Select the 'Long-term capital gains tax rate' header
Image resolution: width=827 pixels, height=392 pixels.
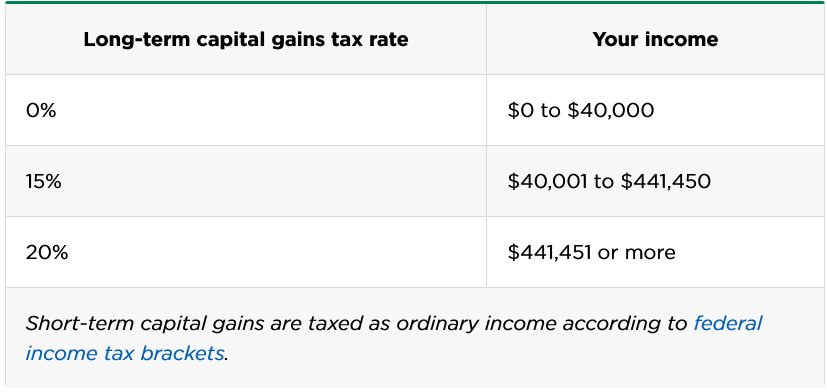tap(246, 40)
